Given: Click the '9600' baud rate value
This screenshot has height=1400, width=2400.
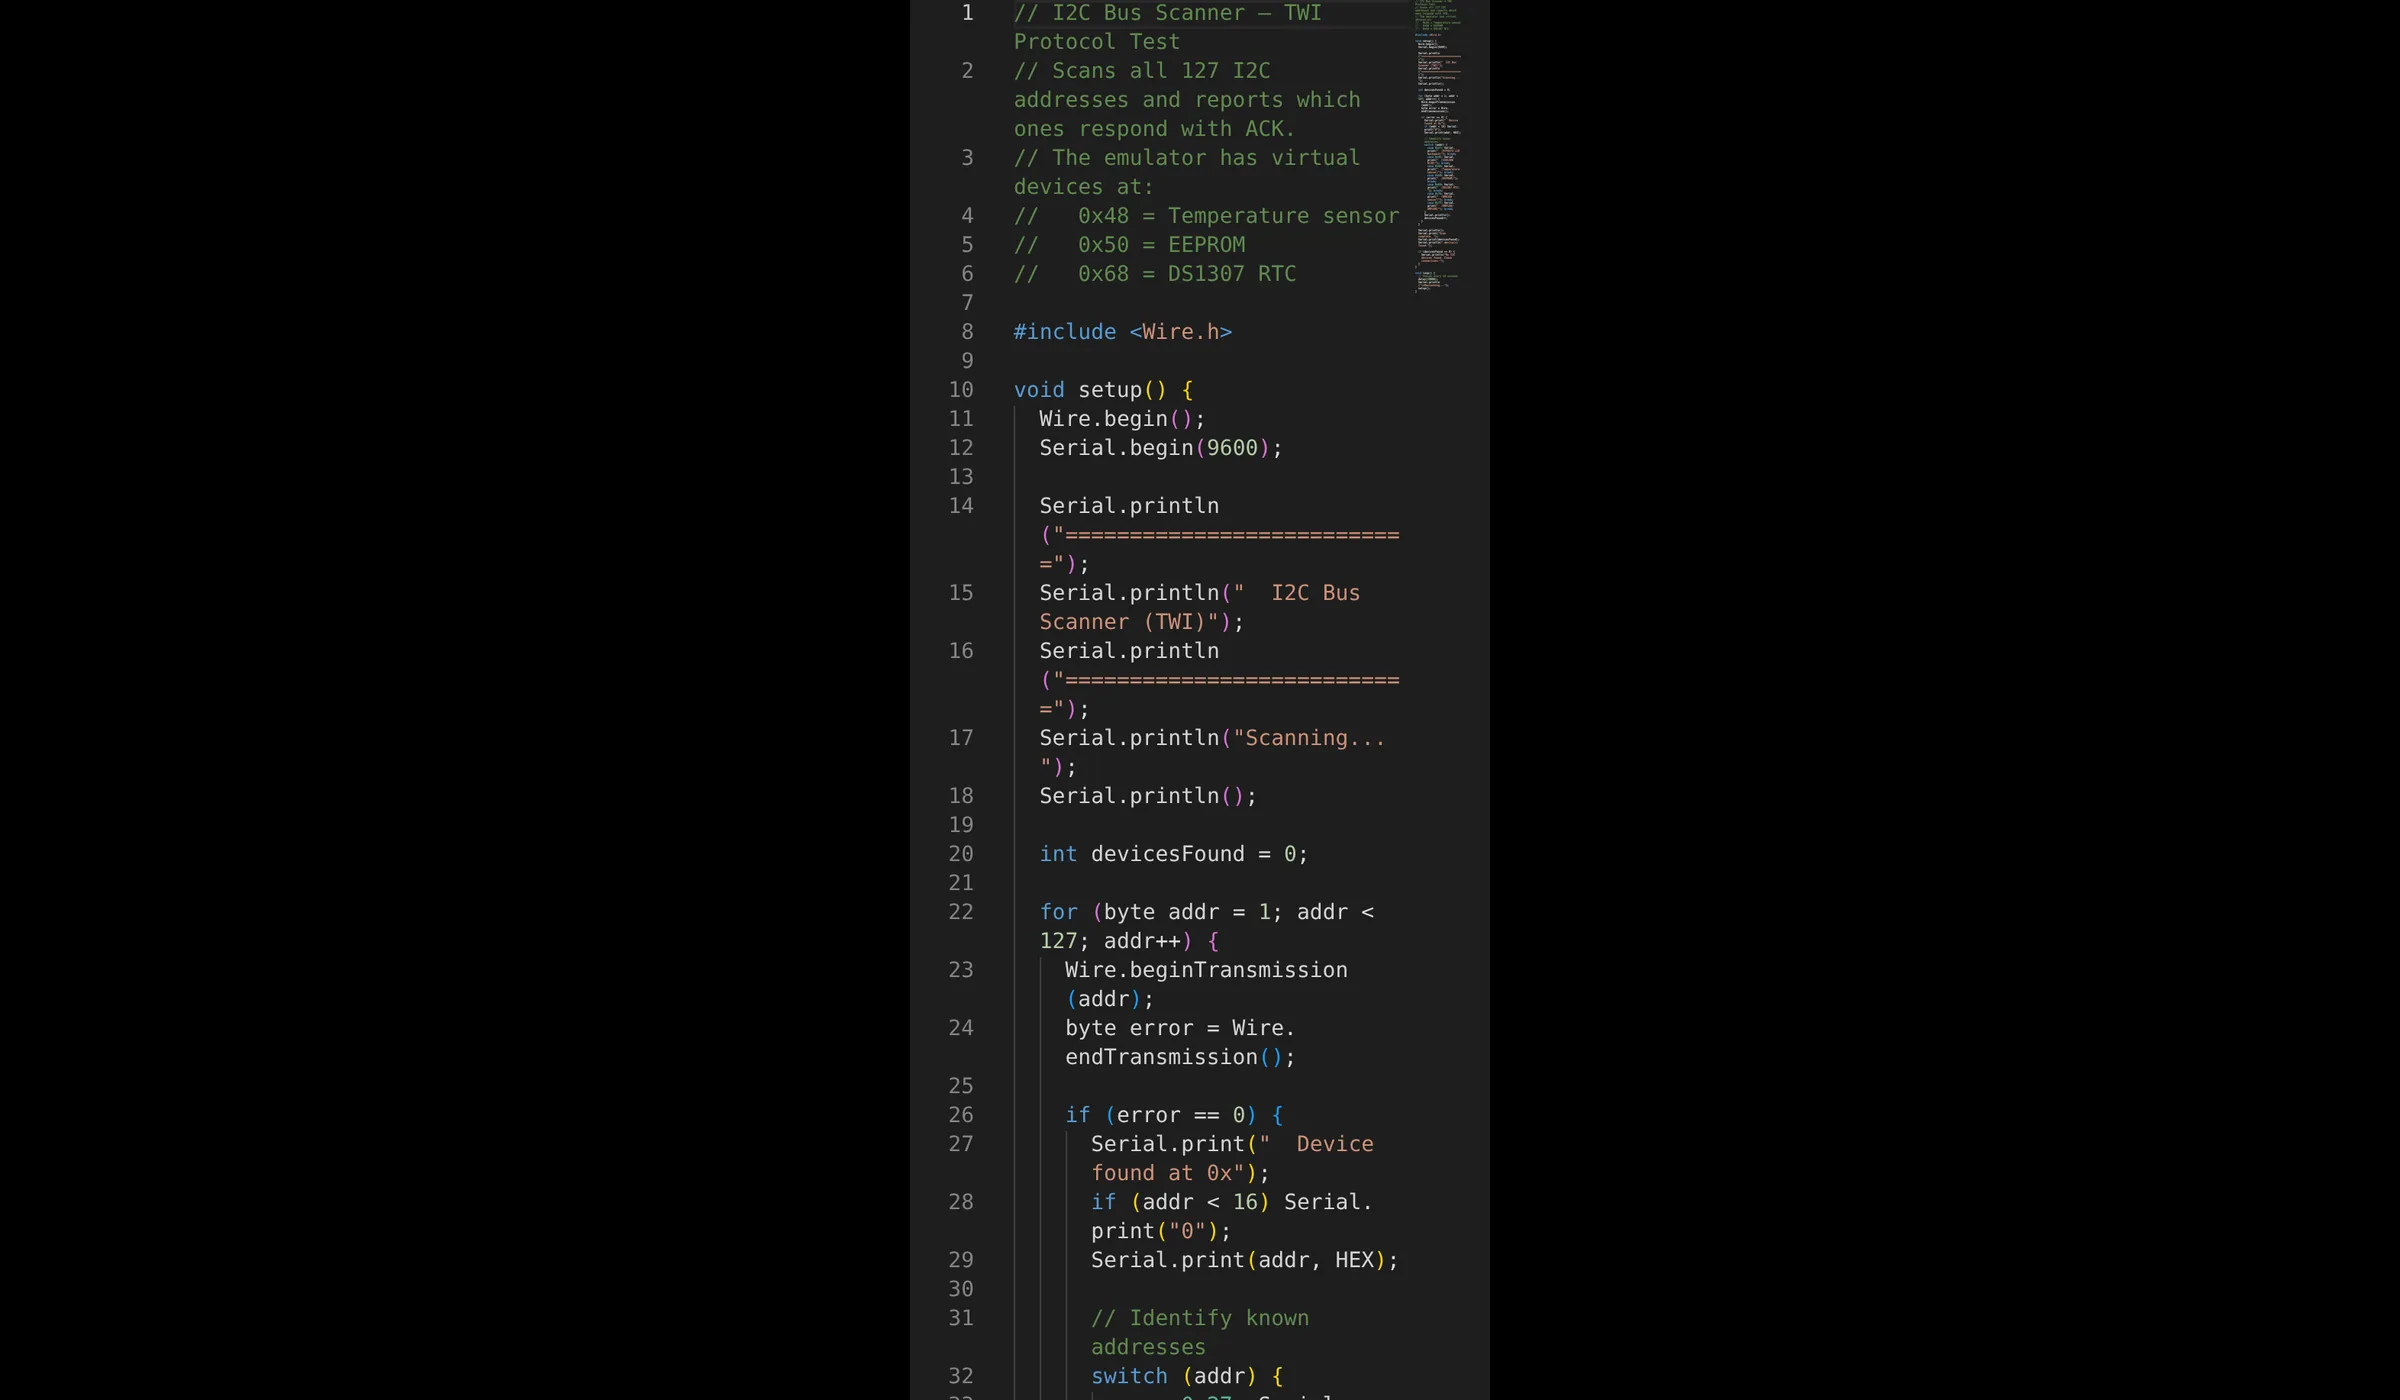Looking at the screenshot, I should tap(1232, 448).
